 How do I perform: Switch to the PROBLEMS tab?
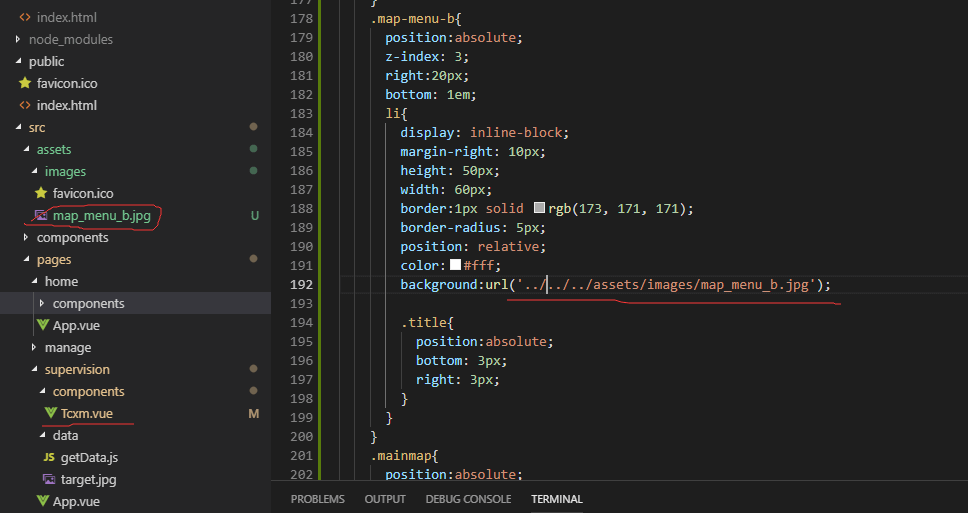pyautogui.click(x=317, y=499)
